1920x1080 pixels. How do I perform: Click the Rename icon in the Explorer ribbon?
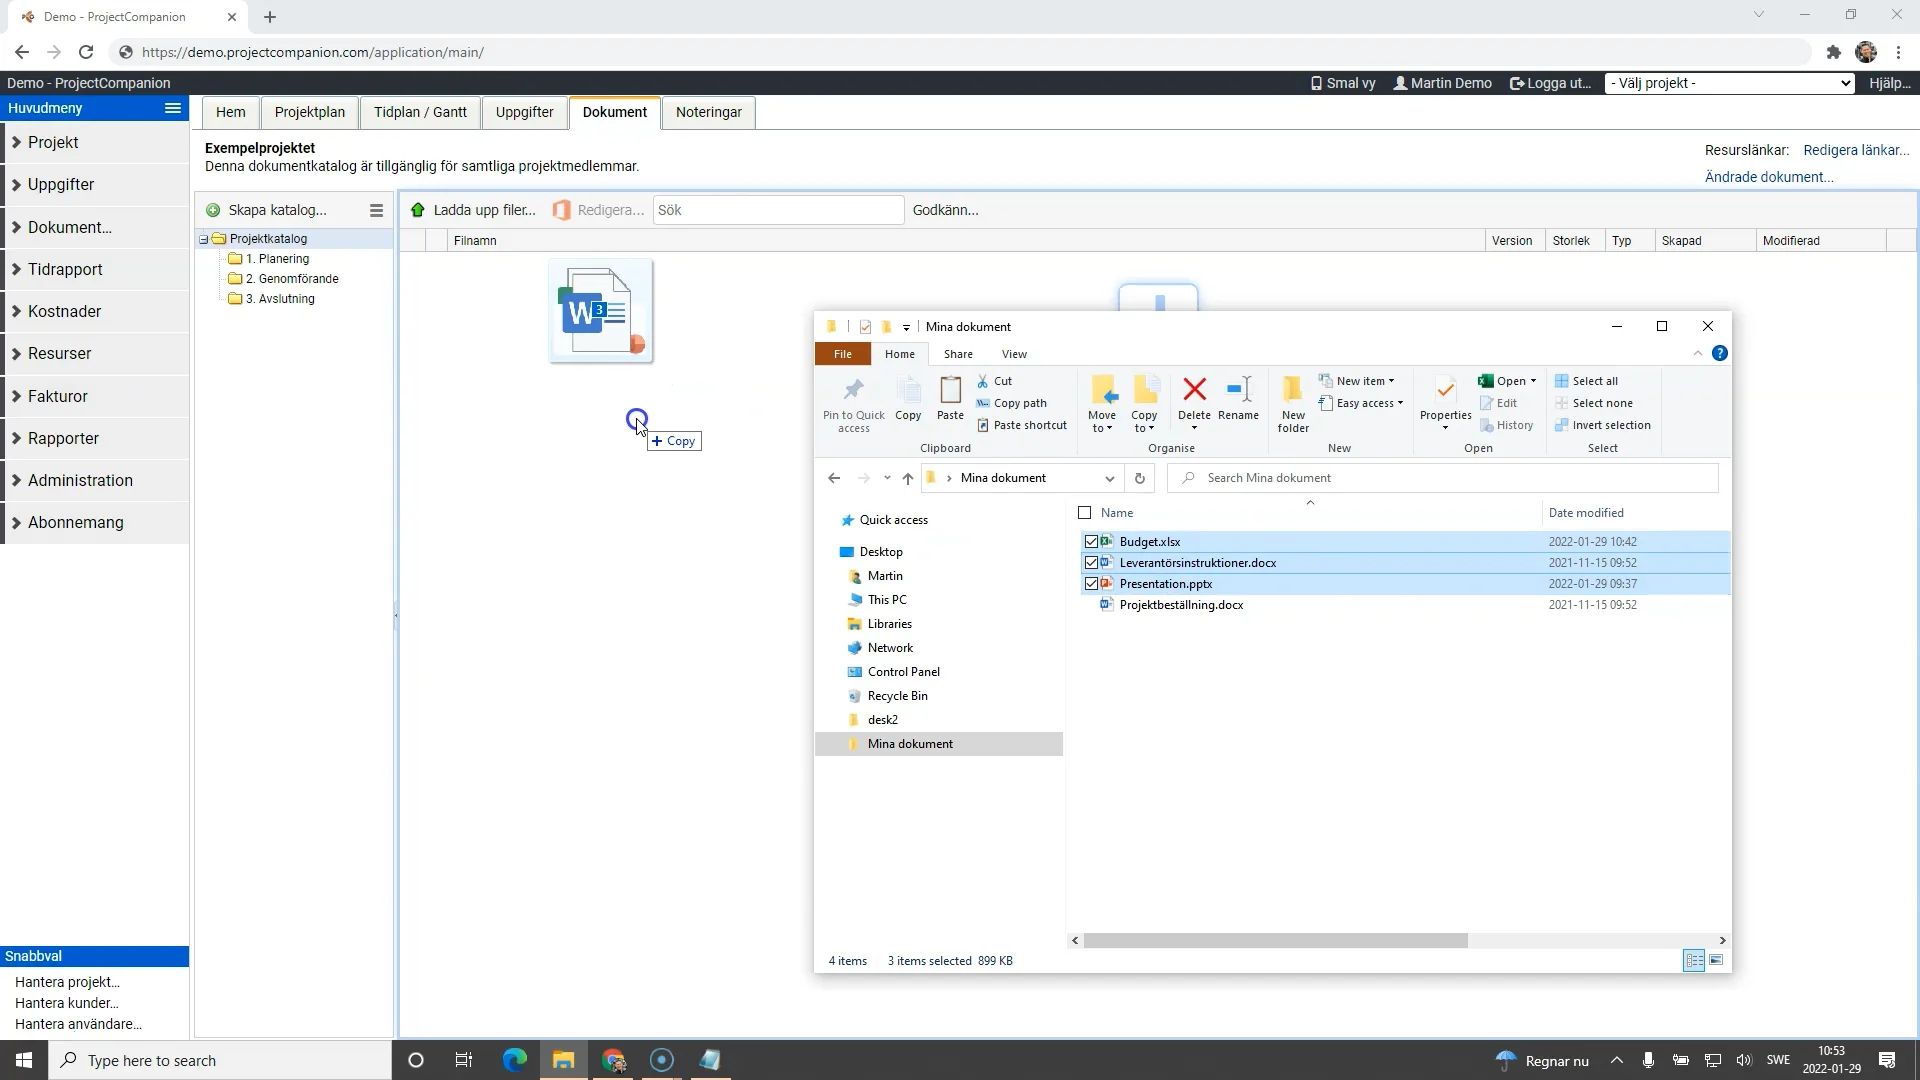pyautogui.click(x=1238, y=390)
